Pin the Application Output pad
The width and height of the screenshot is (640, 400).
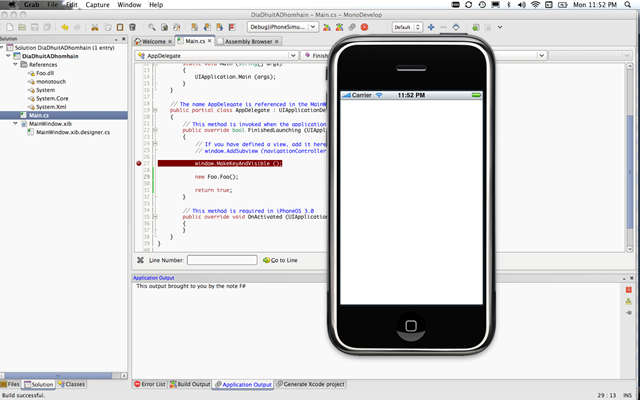[629, 313]
